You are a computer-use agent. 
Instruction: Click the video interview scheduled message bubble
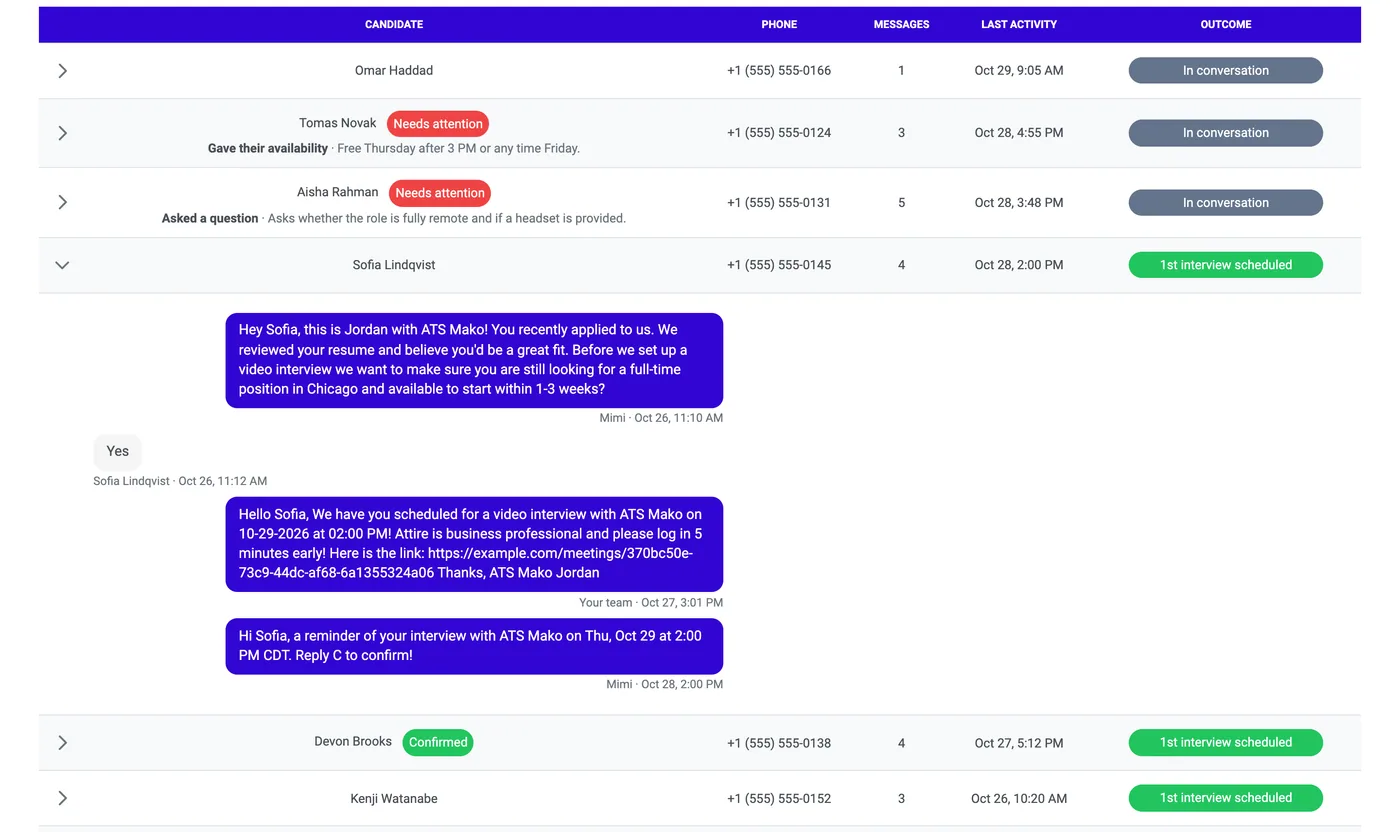[x=474, y=544]
